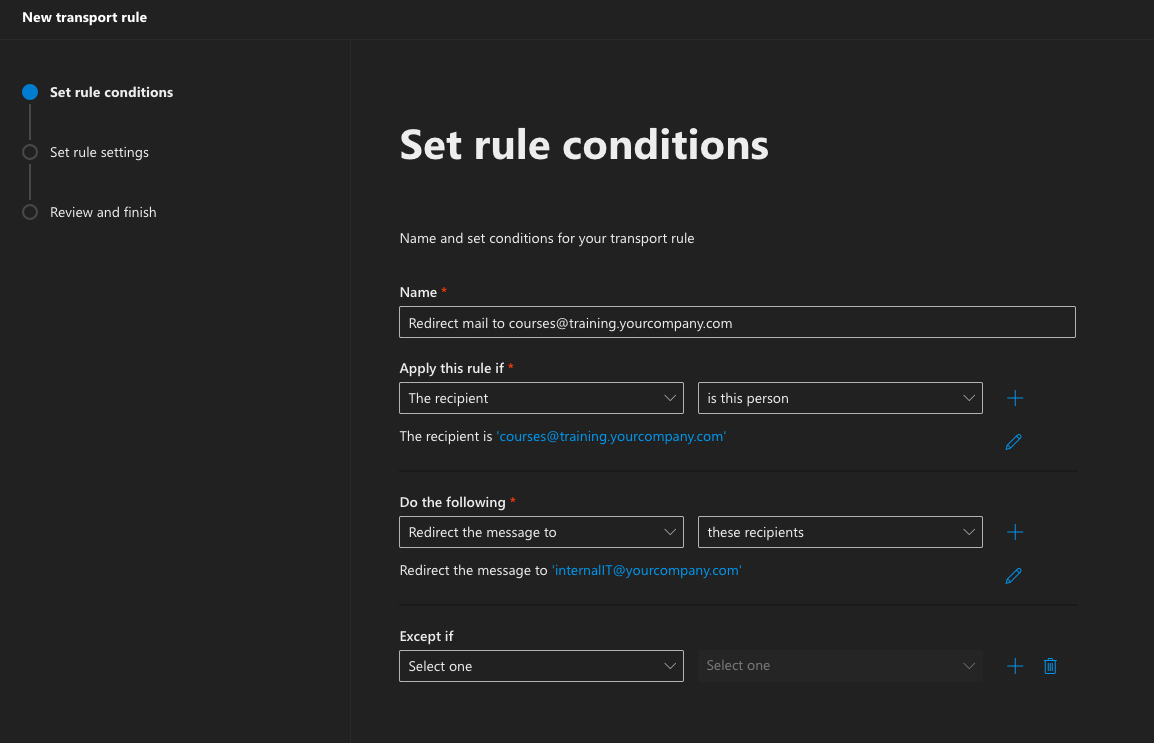Image resolution: width=1154 pixels, height=743 pixels.
Task: Open the Except if 'Select one' dropdown
Action: pyautogui.click(x=541, y=666)
